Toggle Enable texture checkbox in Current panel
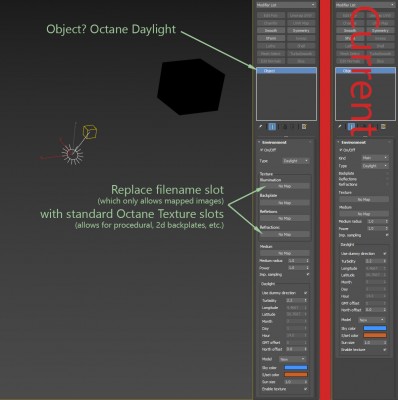The height and width of the screenshot is (400, 398). (385, 350)
